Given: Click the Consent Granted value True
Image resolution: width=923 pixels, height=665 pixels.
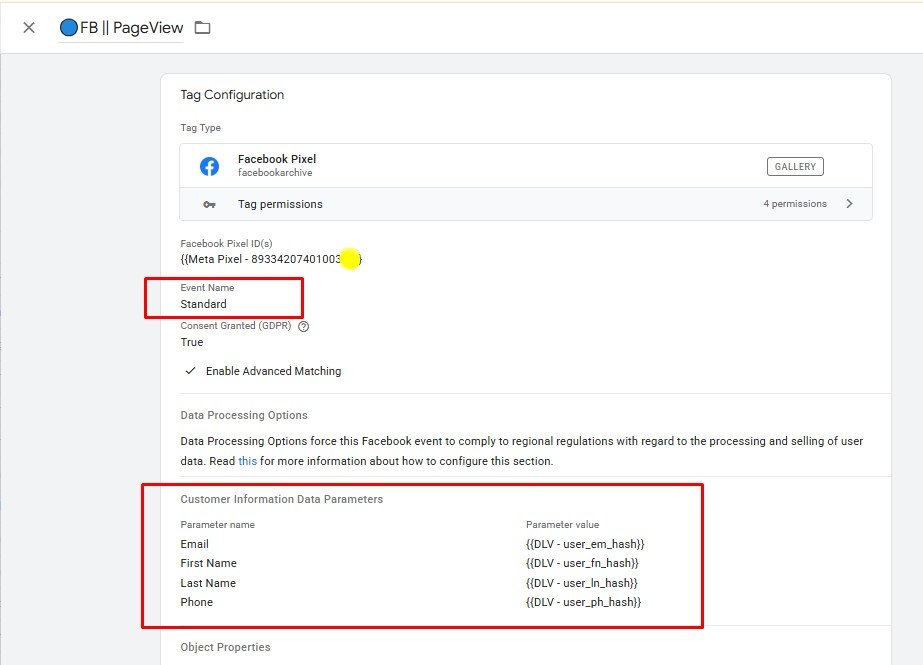Looking at the screenshot, I should [192, 342].
